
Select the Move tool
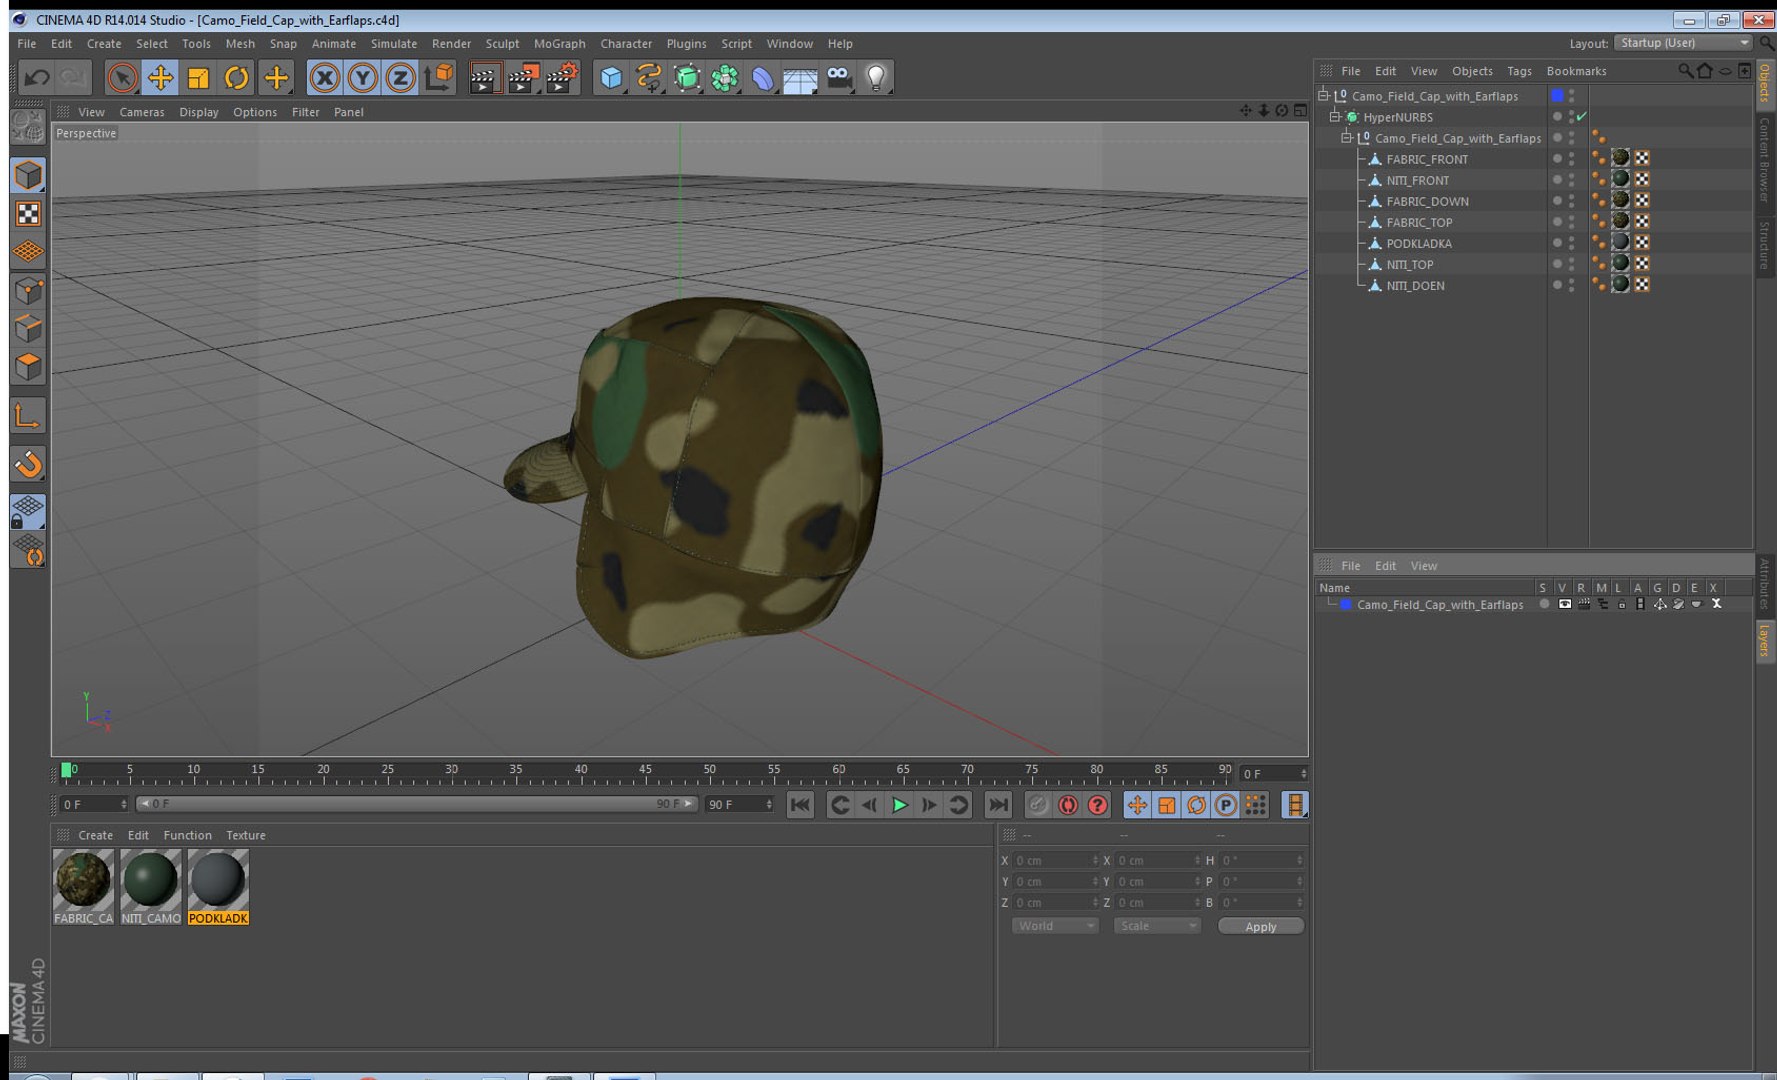tap(160, 77)
